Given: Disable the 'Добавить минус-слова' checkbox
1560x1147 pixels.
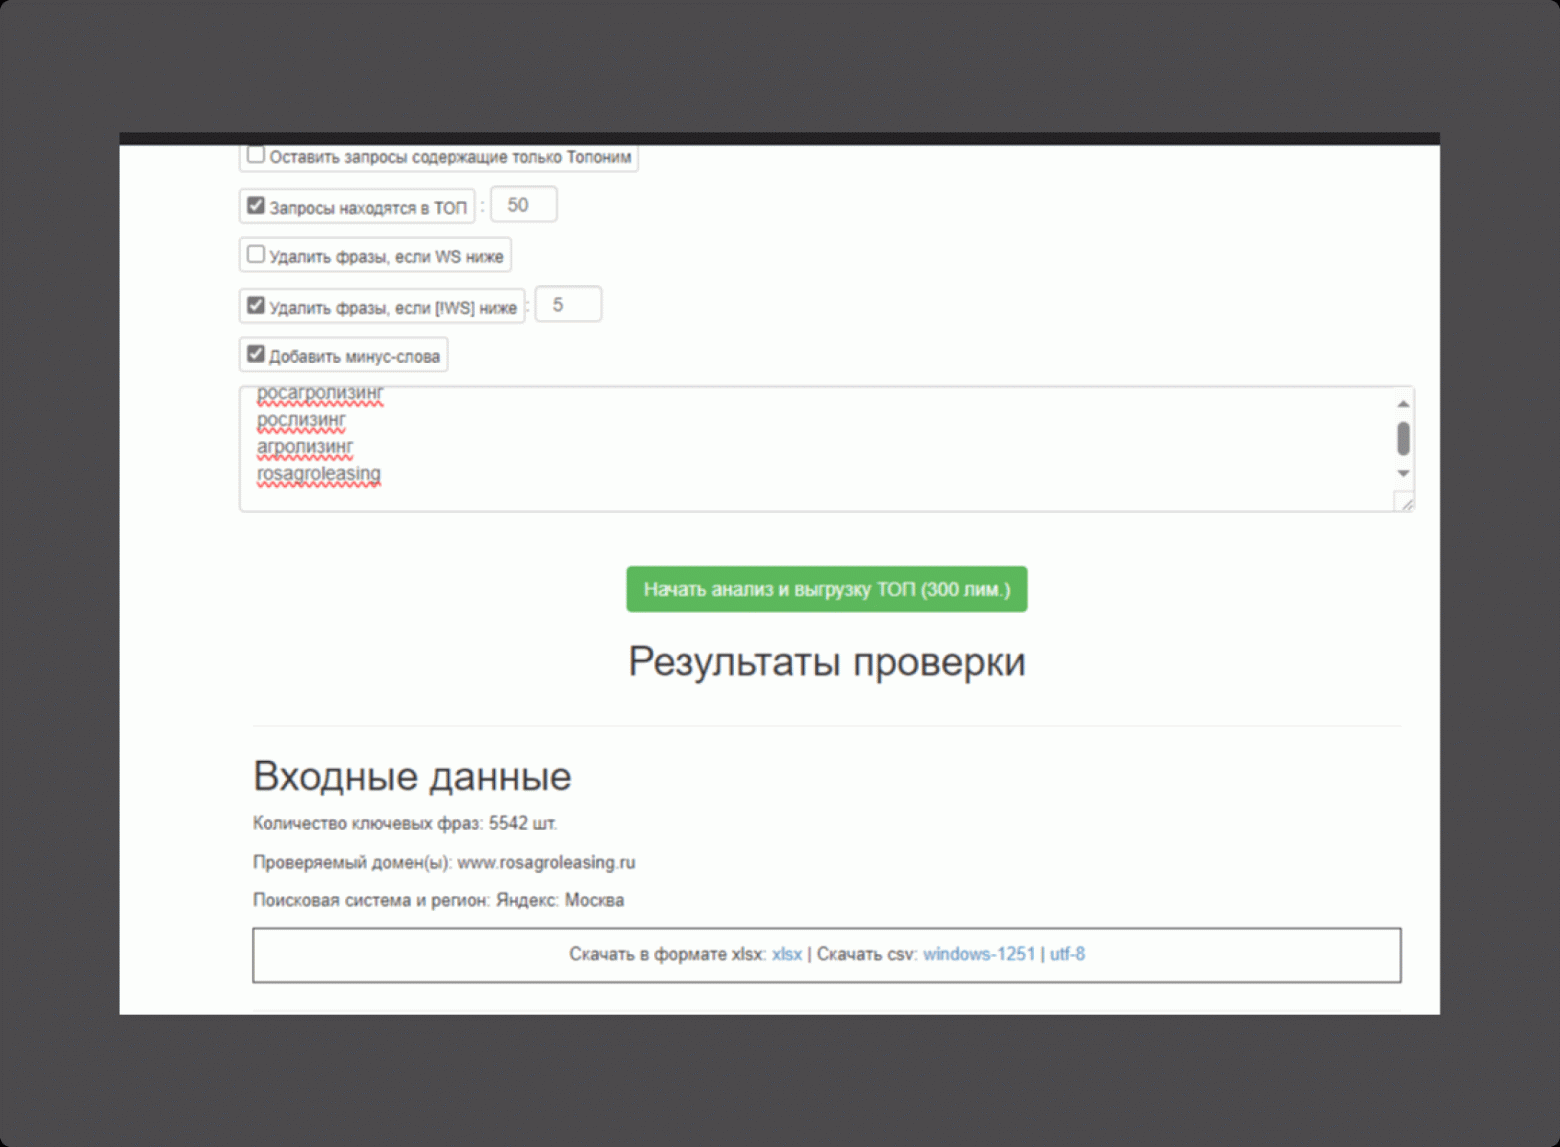Looking at the screenshot, I should pos(256,354).
